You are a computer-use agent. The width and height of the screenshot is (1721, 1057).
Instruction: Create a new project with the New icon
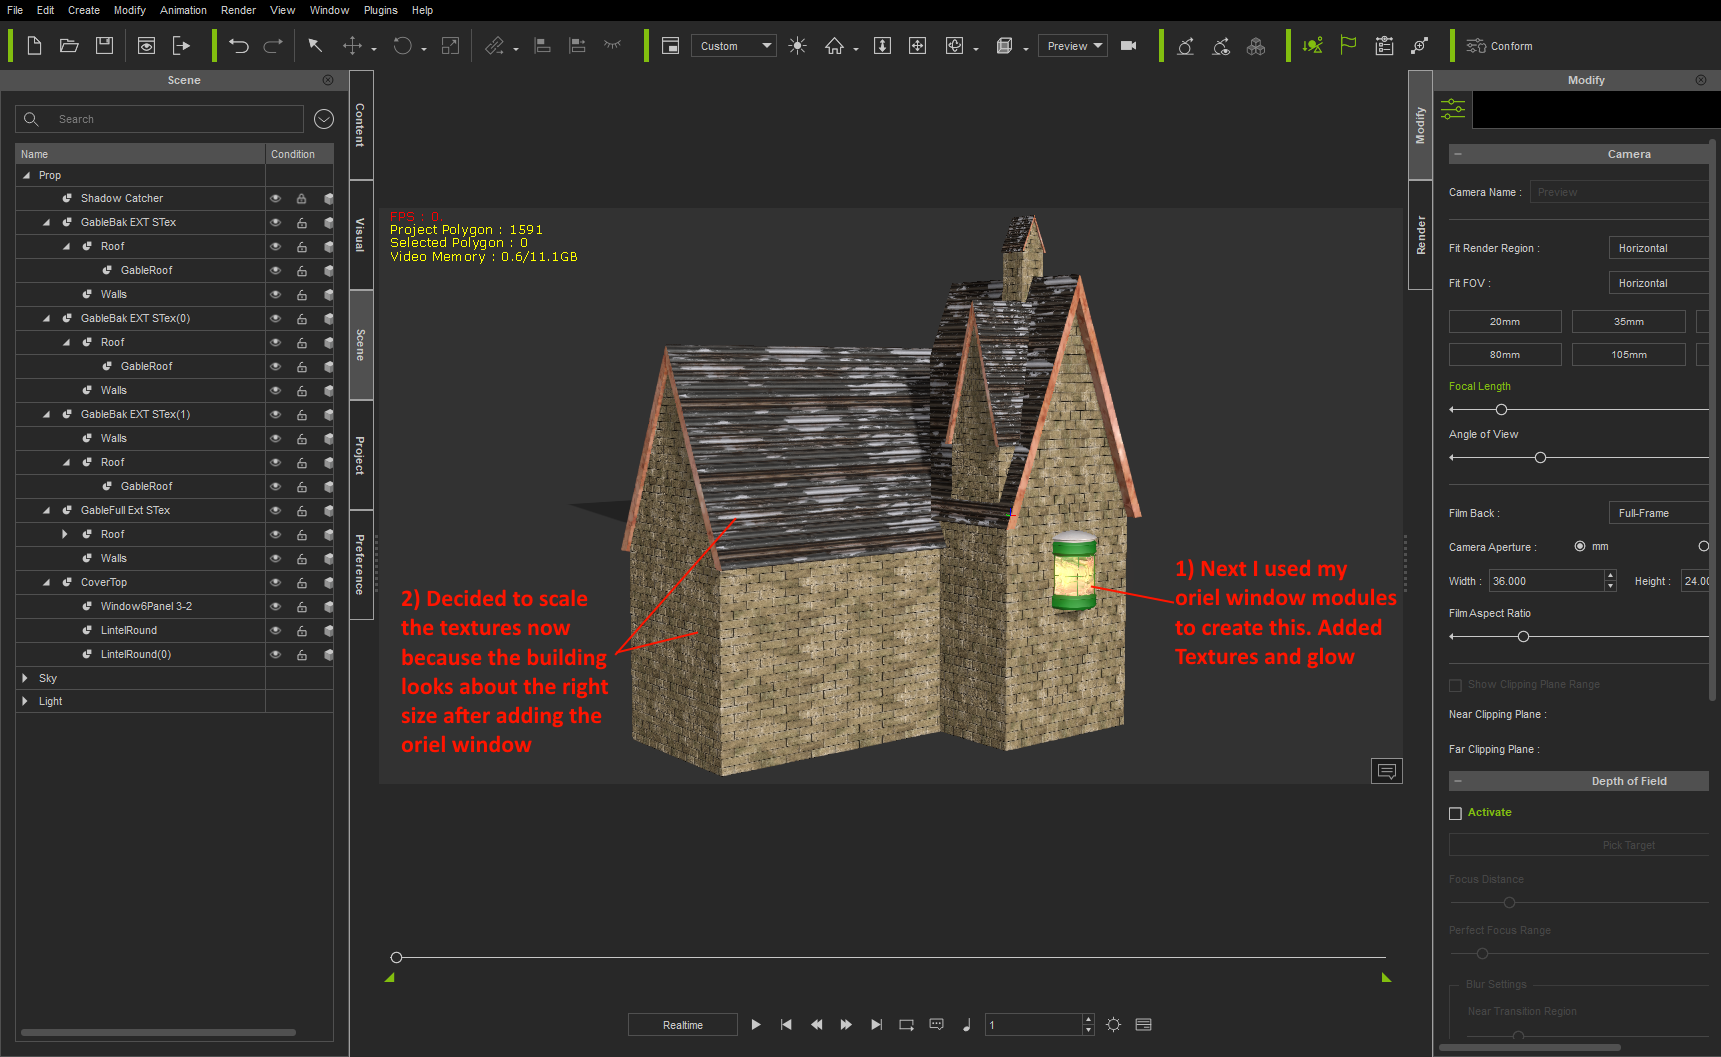34,46
